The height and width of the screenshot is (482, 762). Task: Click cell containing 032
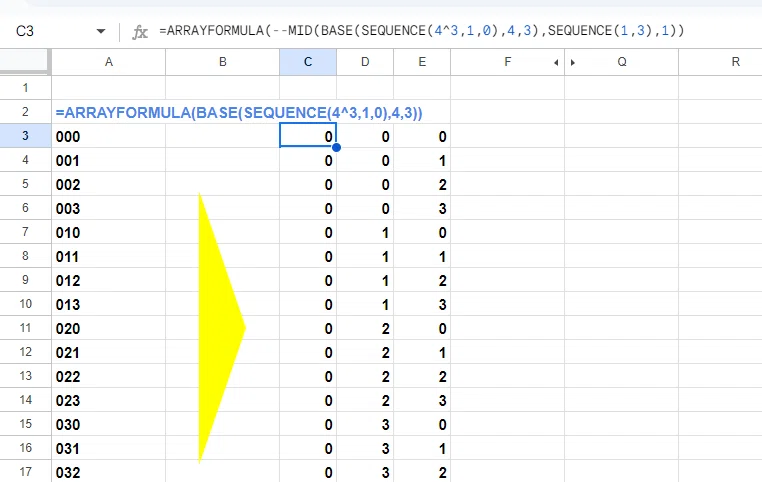pyautogui.click(x=108, y=472)
